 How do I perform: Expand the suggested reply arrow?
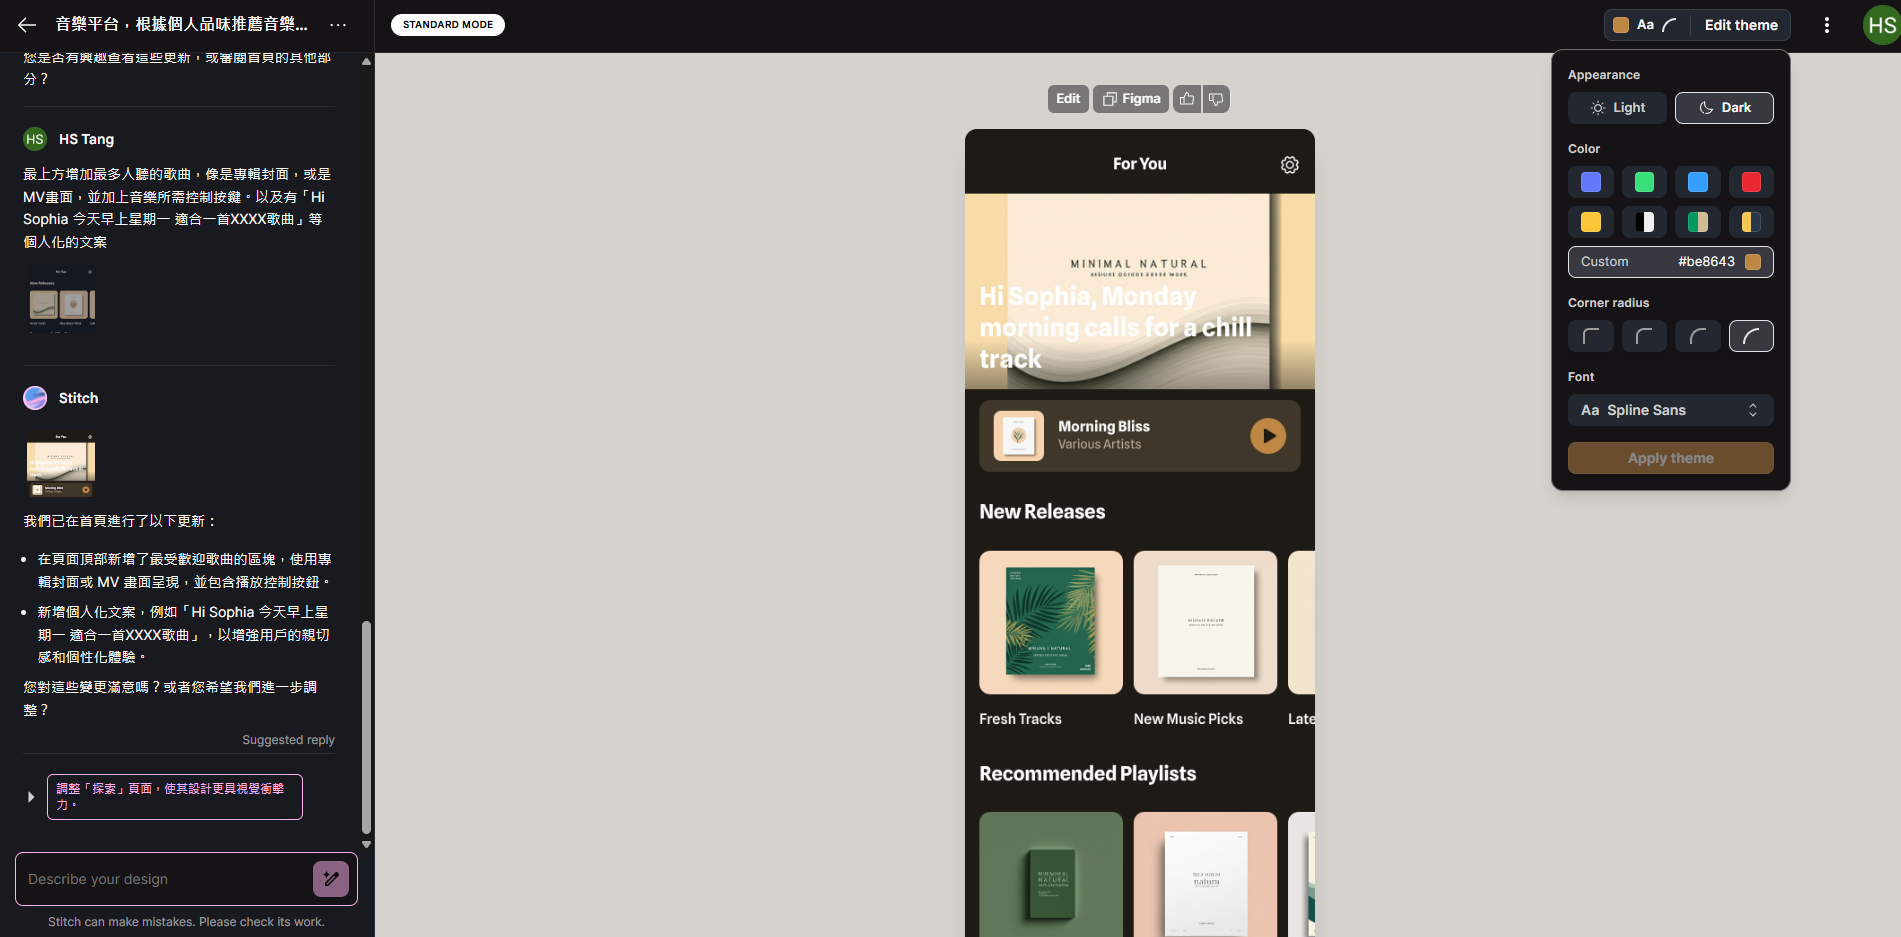coord(31,797)
